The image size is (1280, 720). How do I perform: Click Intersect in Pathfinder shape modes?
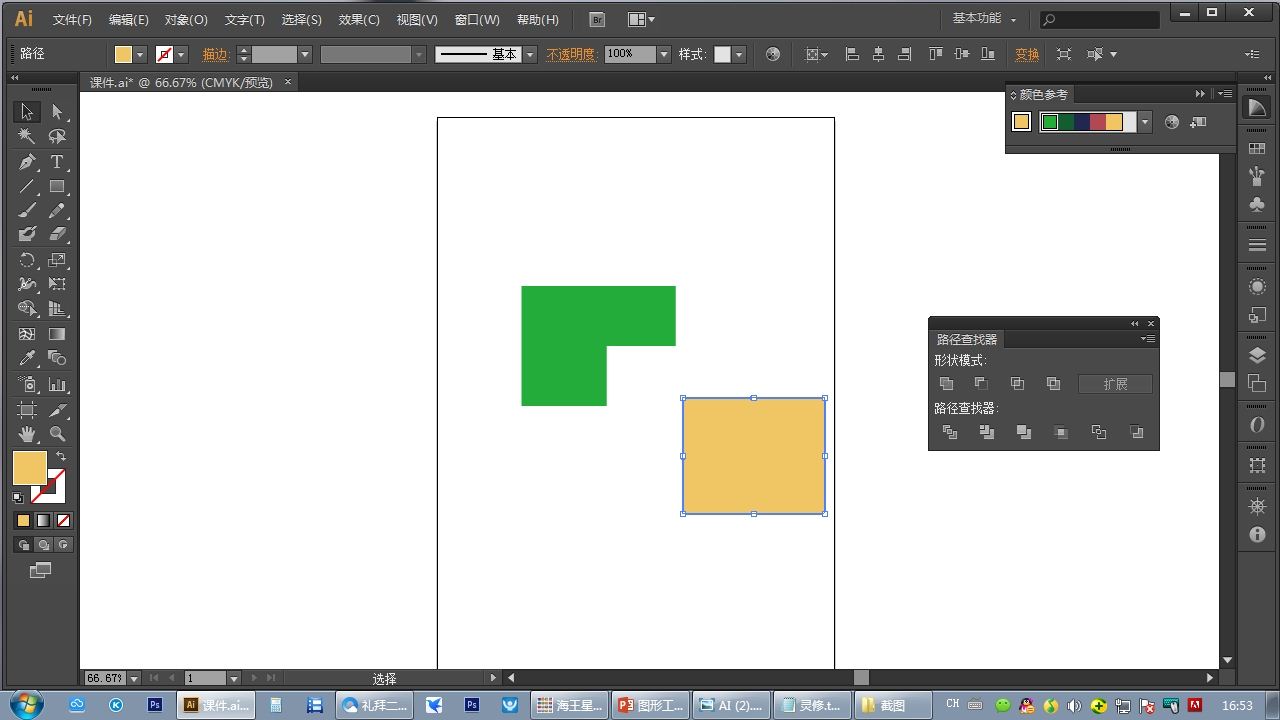1017,384
